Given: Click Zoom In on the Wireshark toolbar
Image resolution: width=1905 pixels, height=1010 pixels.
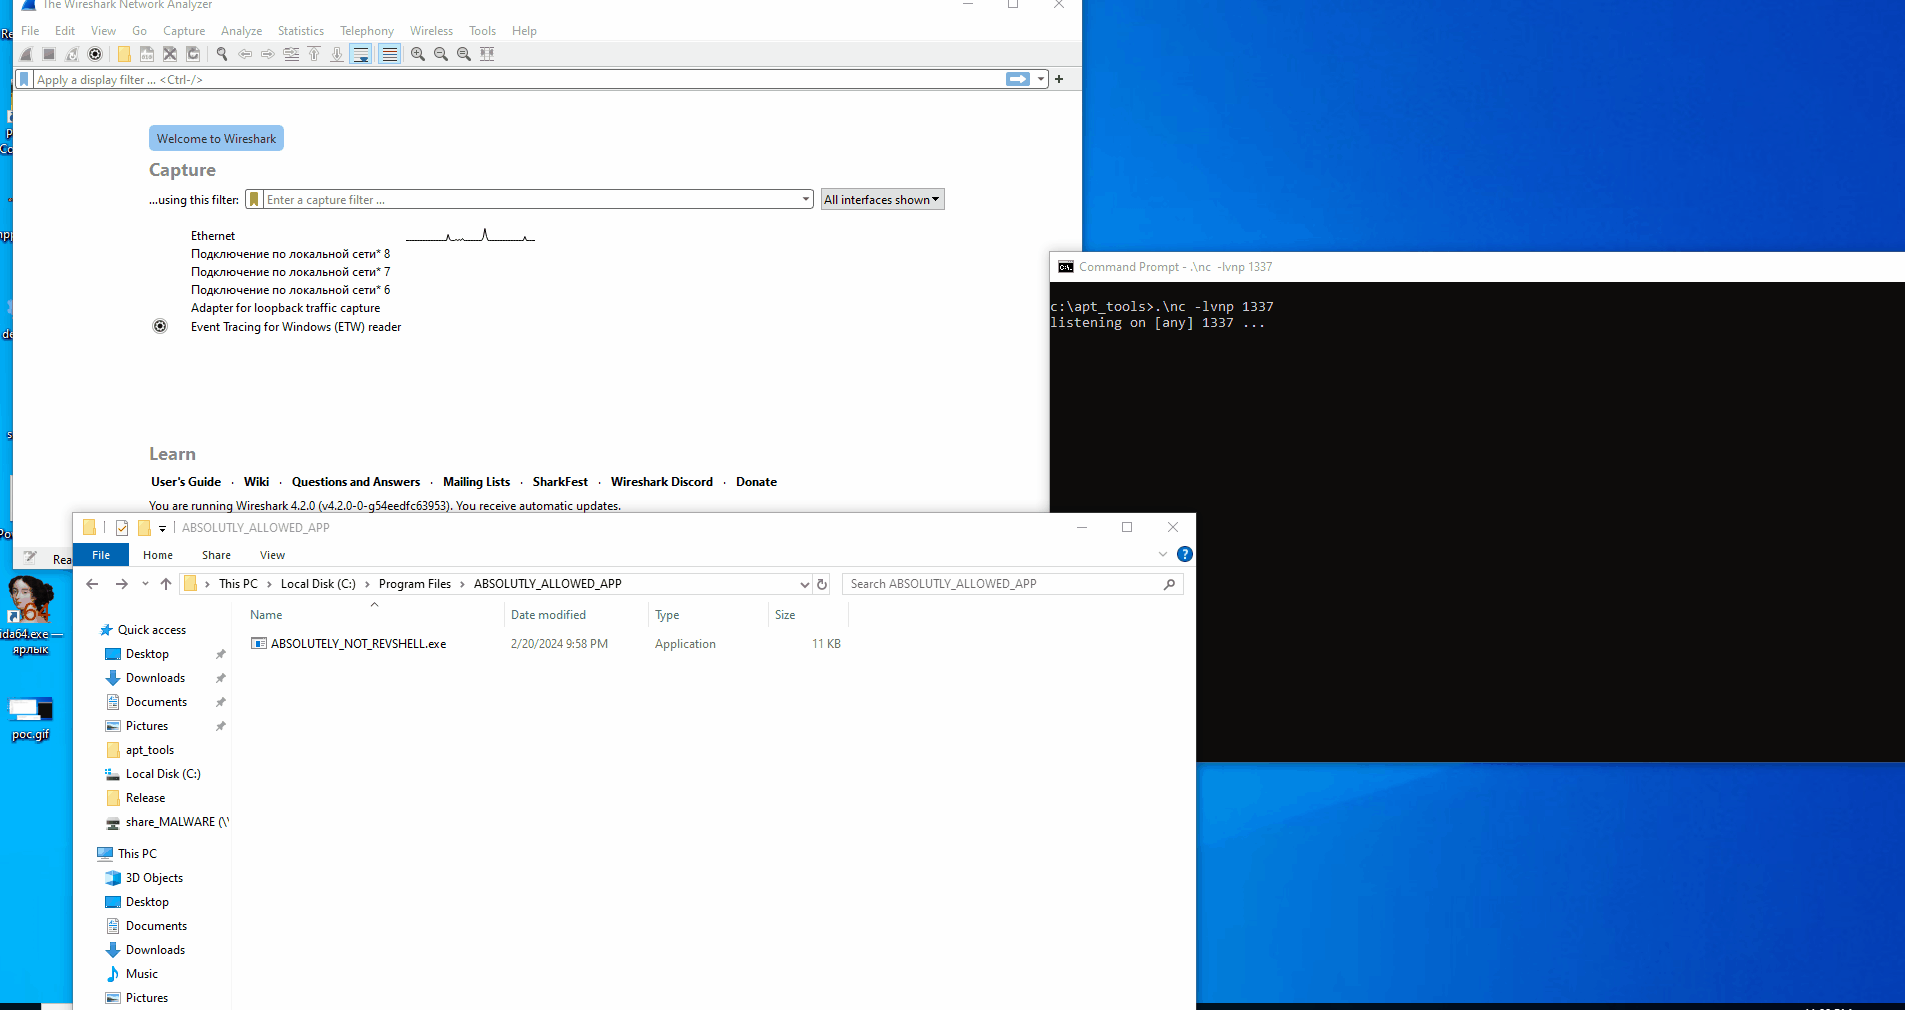Looking at the screenshot, I should pyautogui.click(x=418, y=54).
